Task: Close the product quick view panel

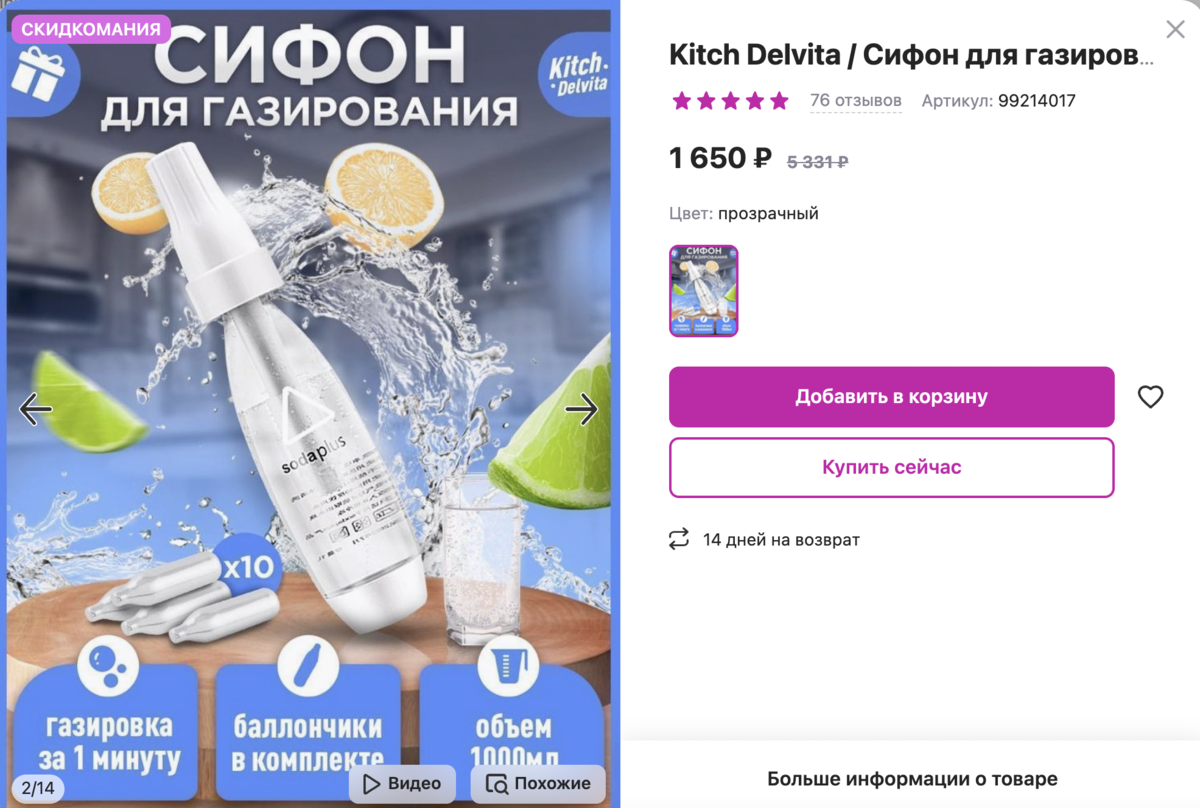Action: [x=1175, y=29]
